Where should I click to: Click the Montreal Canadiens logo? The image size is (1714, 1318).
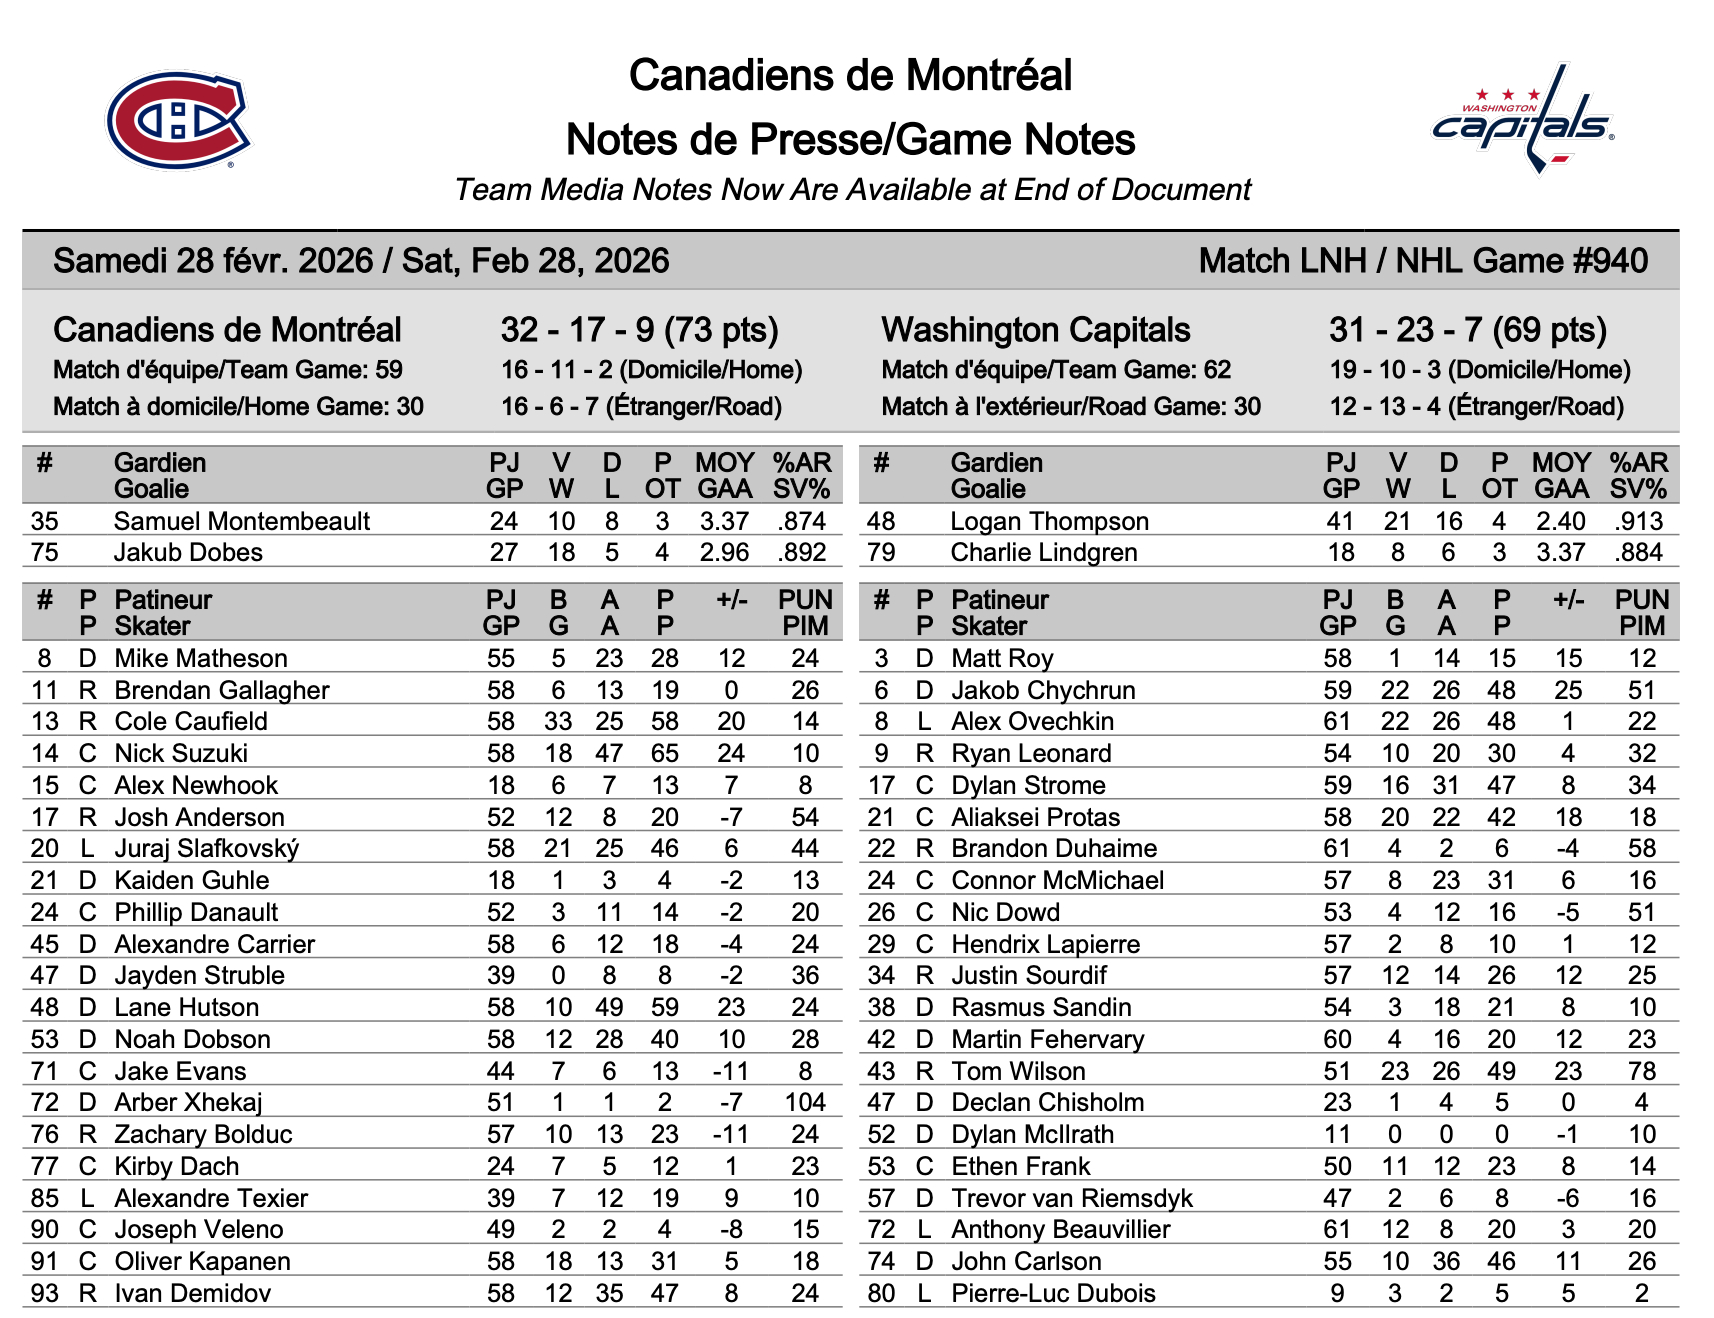(x=178, y=119)
